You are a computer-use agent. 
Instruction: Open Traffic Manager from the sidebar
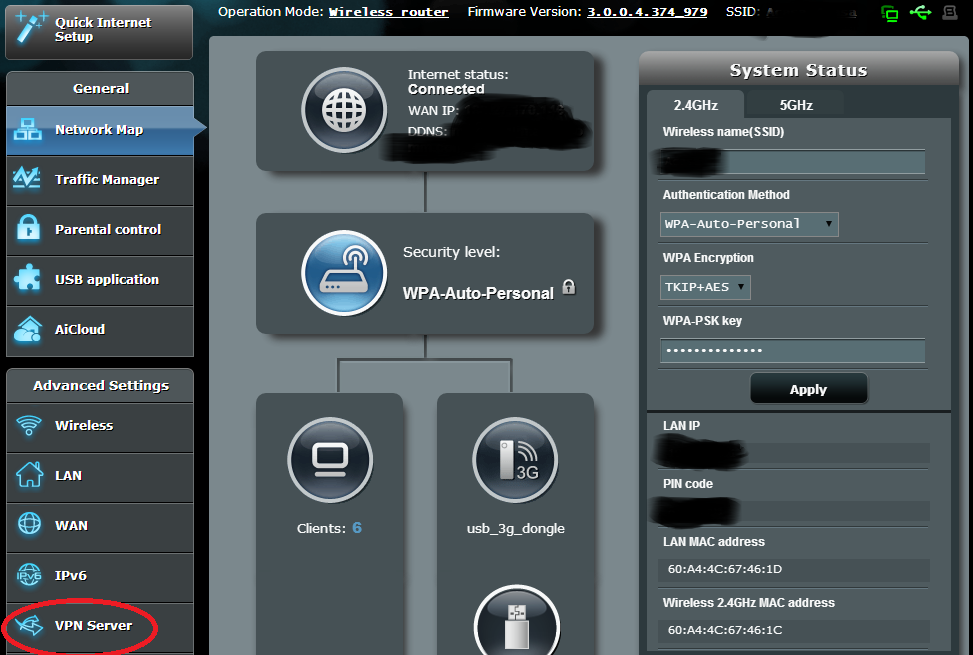(x=100, y=180)
